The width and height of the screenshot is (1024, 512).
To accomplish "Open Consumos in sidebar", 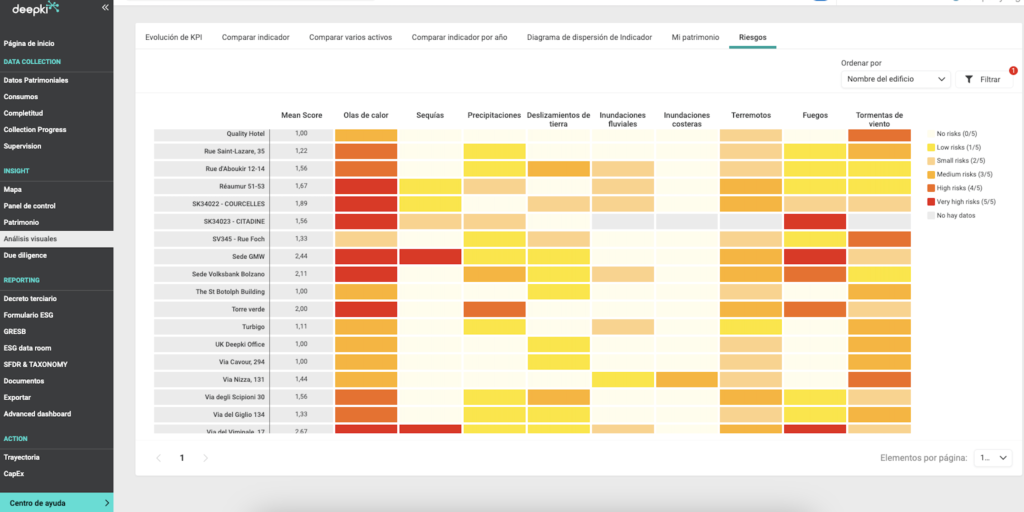I will coord(21,97).
